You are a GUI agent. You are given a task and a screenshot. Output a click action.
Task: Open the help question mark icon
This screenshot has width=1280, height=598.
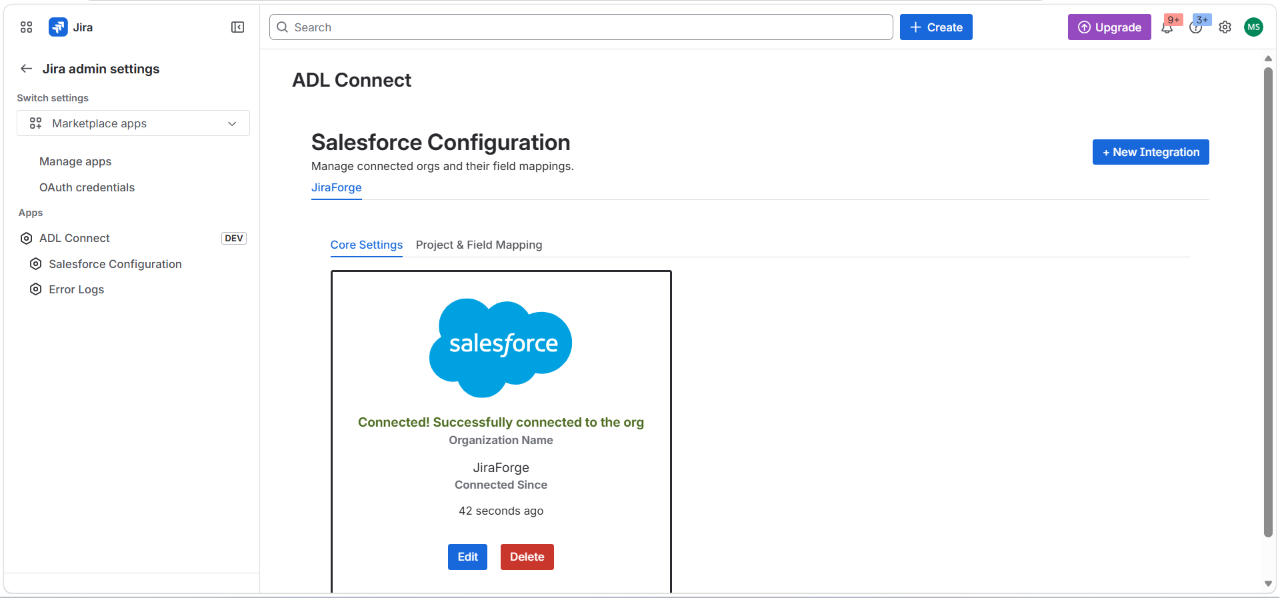click(1196, 27)
